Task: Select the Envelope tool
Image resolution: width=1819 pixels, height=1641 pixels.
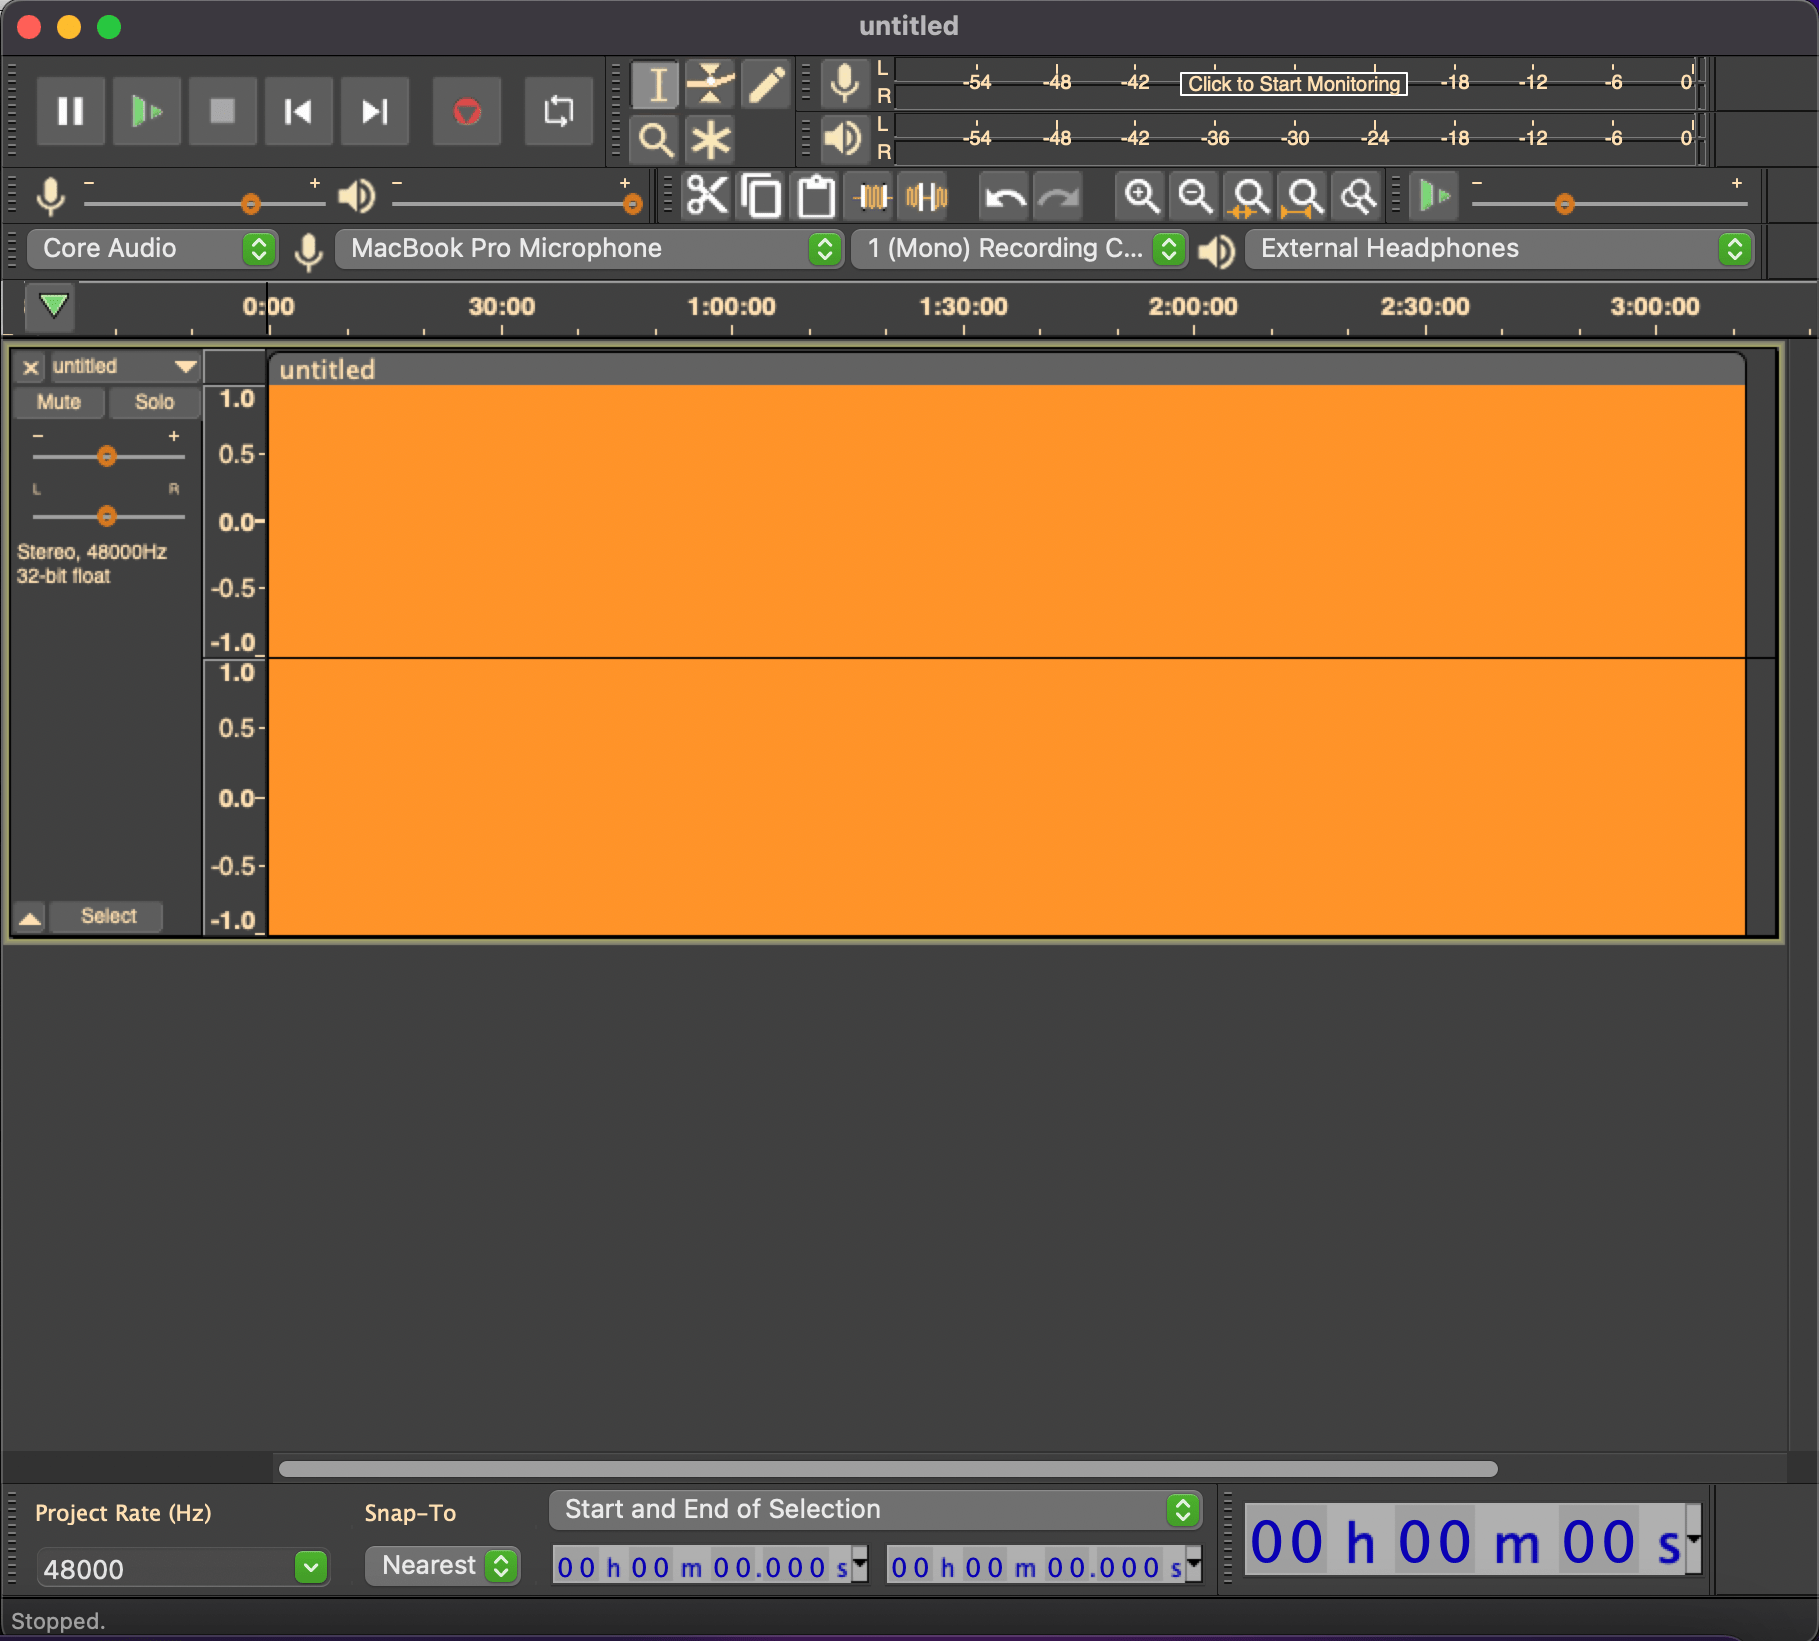Action: (710, 84)
